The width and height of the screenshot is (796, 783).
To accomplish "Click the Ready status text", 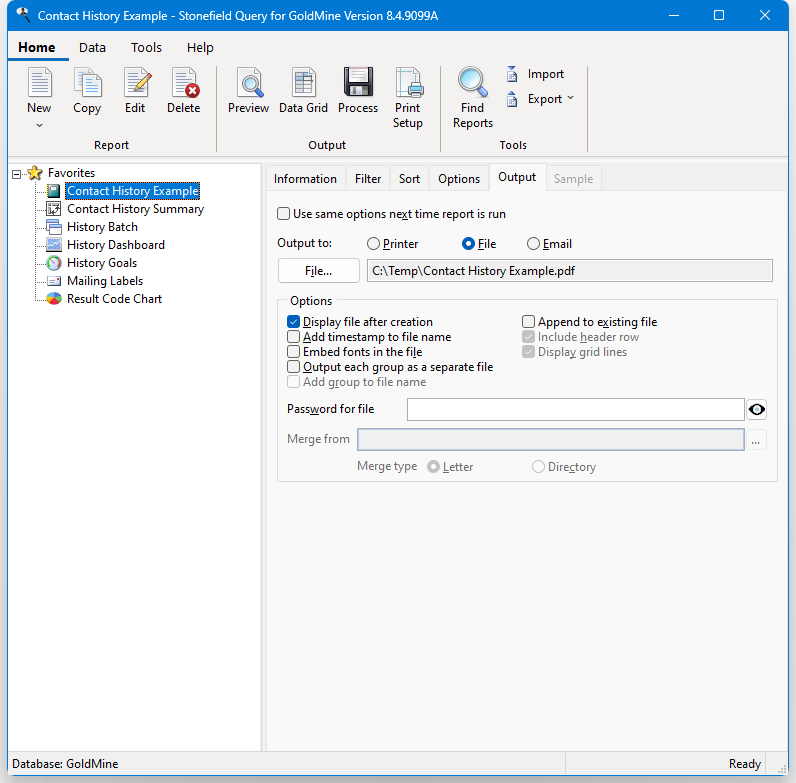I will (x=745, y=764).
